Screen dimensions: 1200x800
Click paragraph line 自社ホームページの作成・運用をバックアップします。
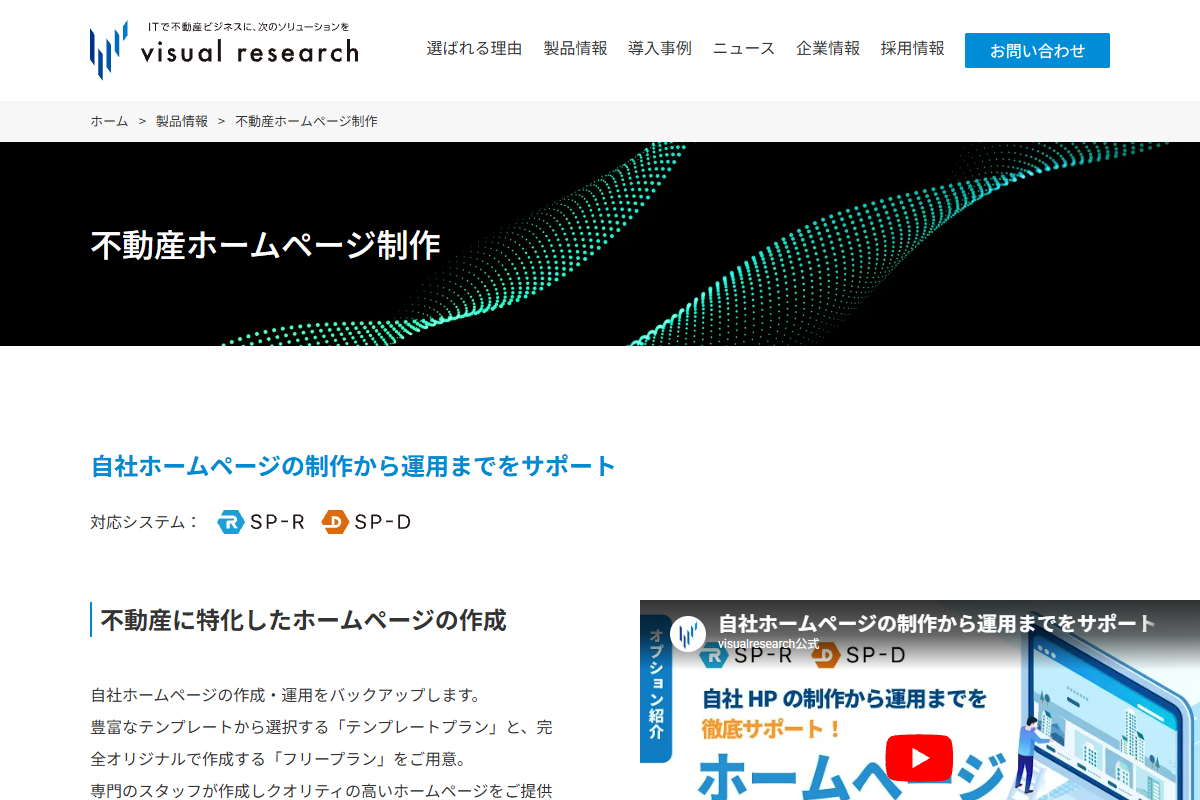click(286, 695)
